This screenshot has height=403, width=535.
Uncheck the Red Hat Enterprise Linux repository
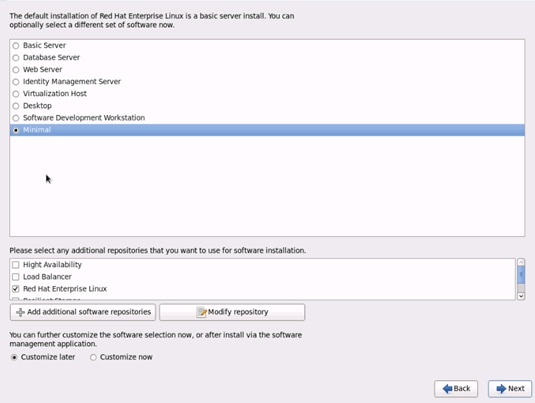[x=16, y=289]
